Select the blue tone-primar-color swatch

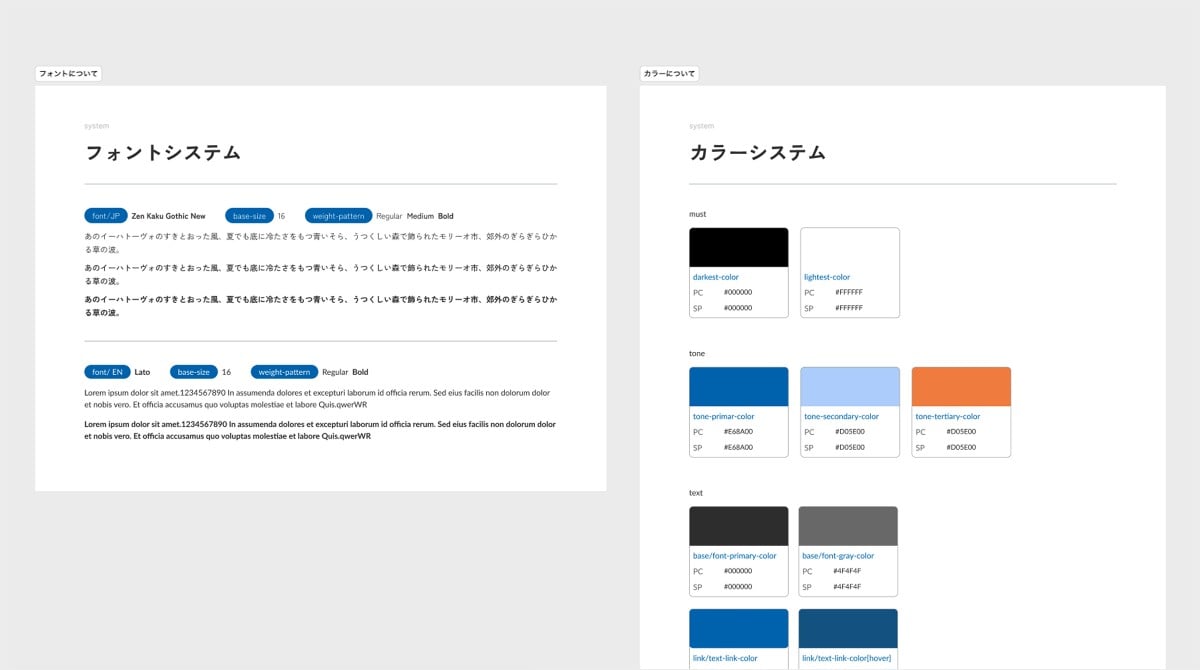click(738, 387)
